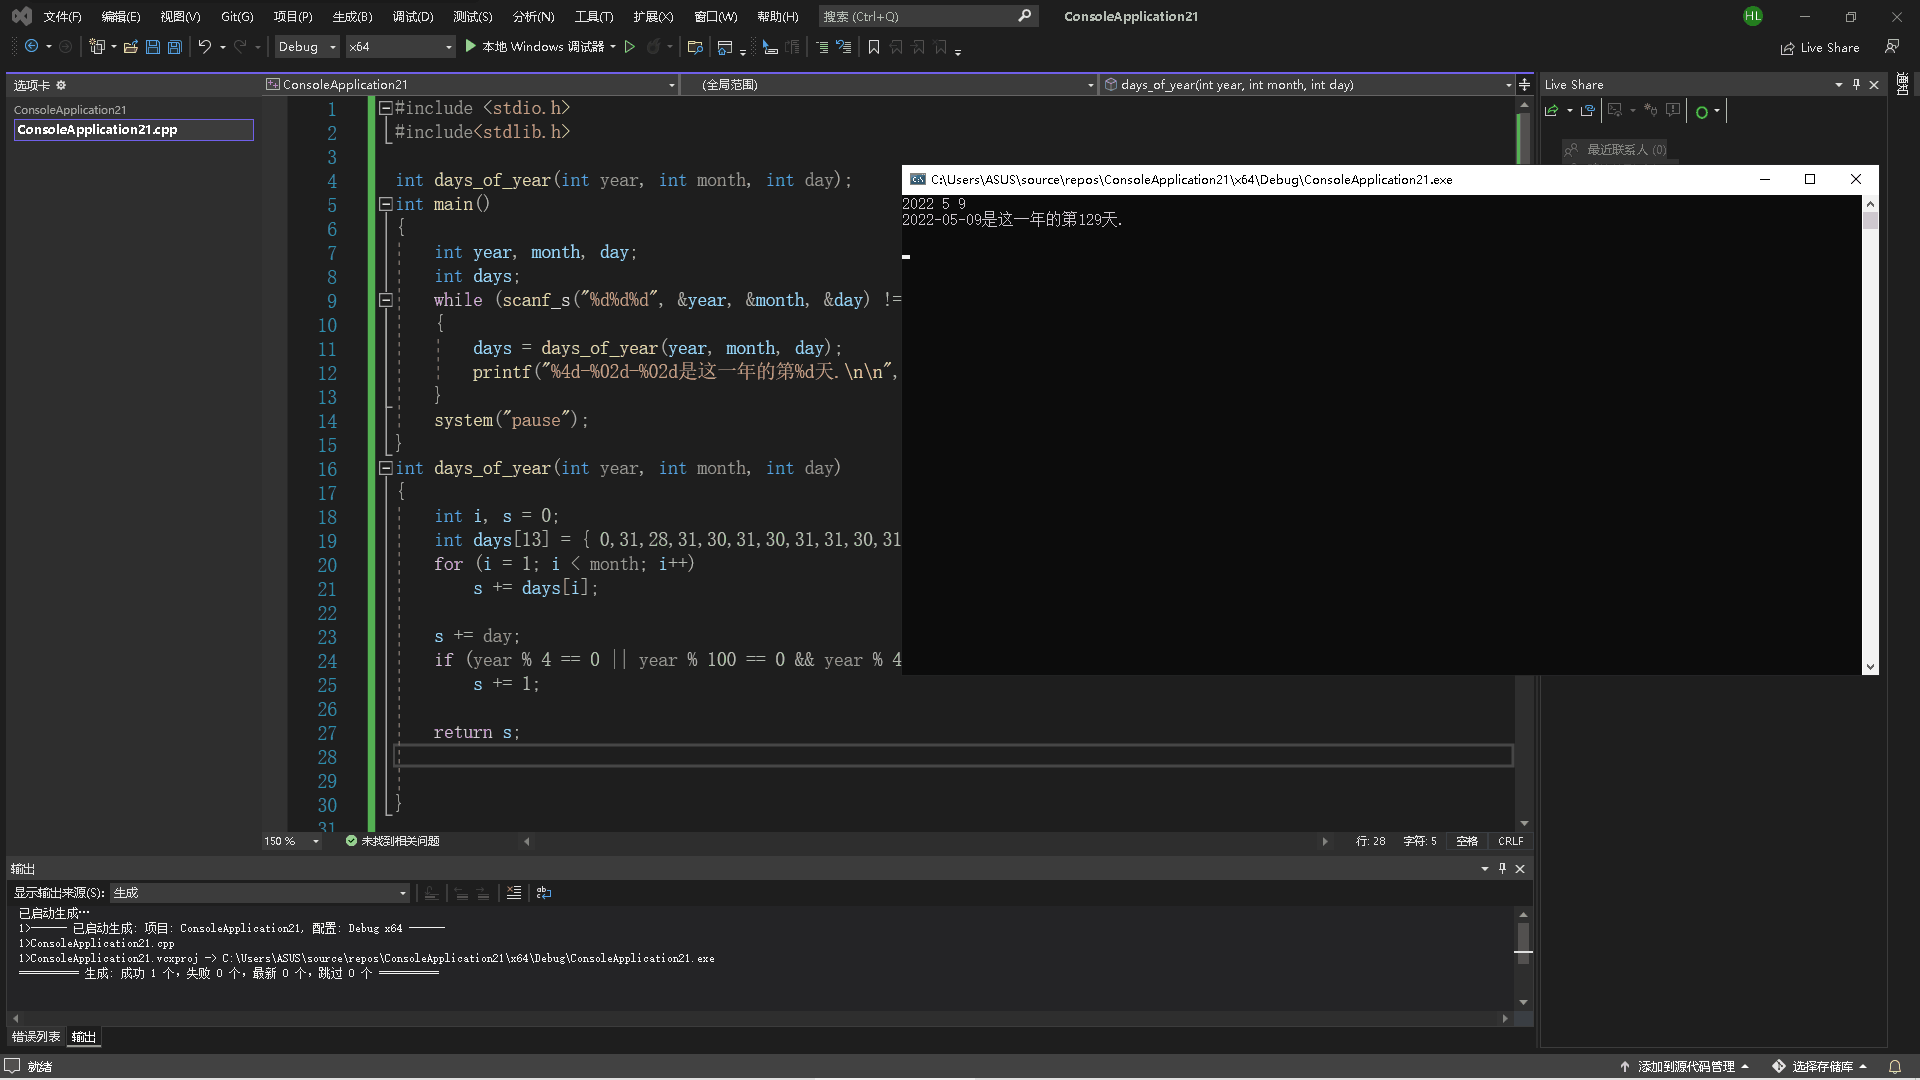Screen dimensions: 1920x1080
Task: Toggle word wrap in the output pane
Action: (544, 893)
